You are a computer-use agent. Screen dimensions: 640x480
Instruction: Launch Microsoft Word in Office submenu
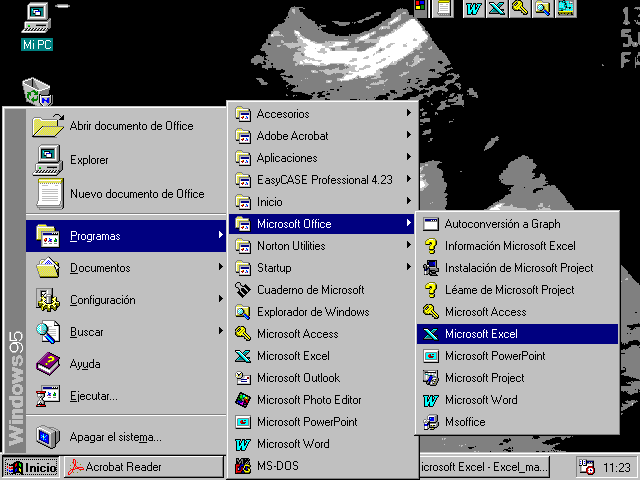coord(518,400)
